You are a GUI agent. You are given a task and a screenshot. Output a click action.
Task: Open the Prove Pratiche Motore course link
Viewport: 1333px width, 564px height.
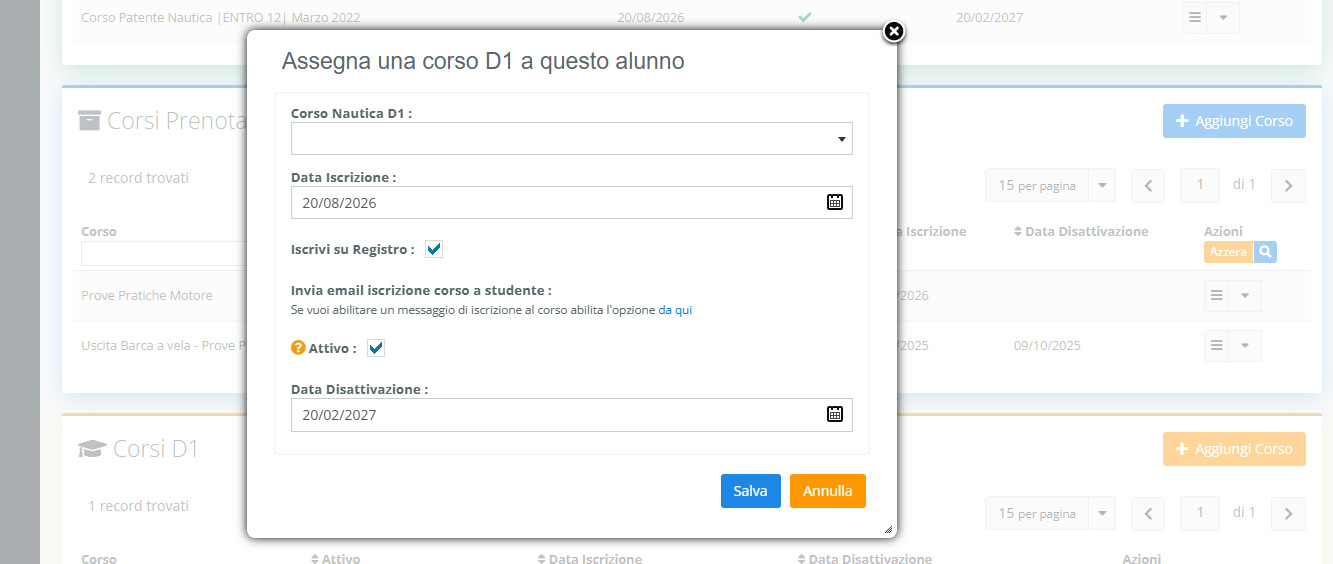[x=147, y=296]
